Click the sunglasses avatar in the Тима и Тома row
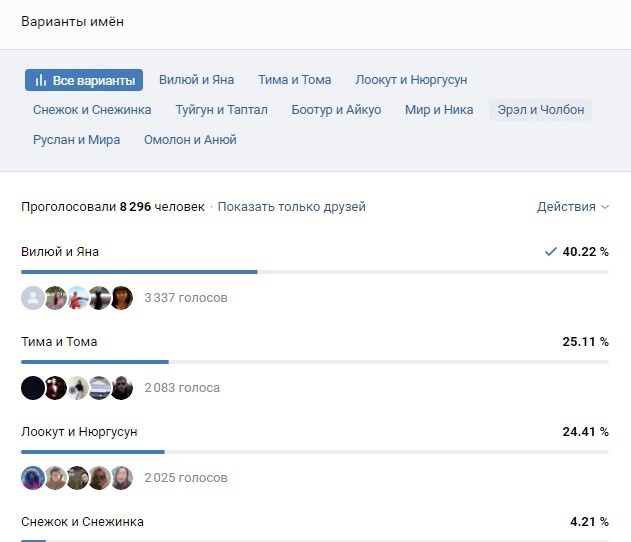Image resolution: width=631 pixels, height=542 pixels. tap(122, 388)
